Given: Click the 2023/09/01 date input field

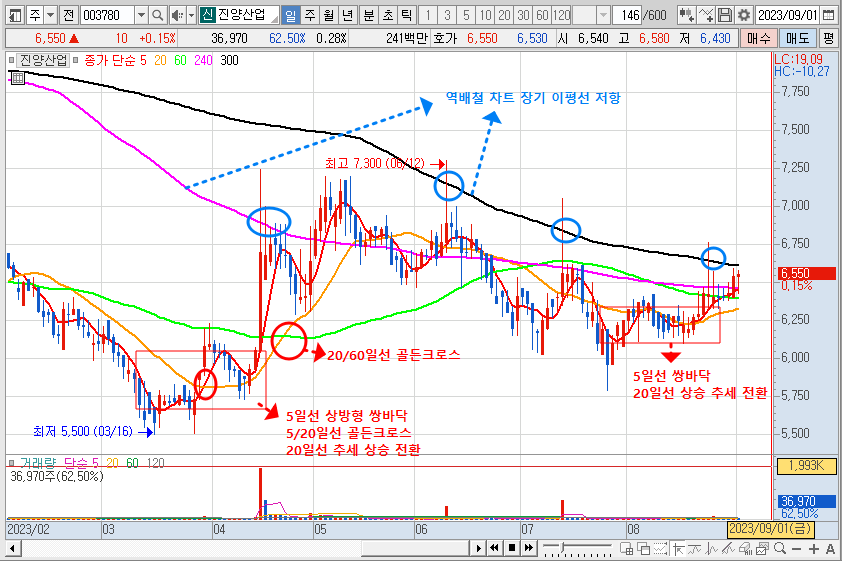Looking at the screenshot, I should point(787,15).
